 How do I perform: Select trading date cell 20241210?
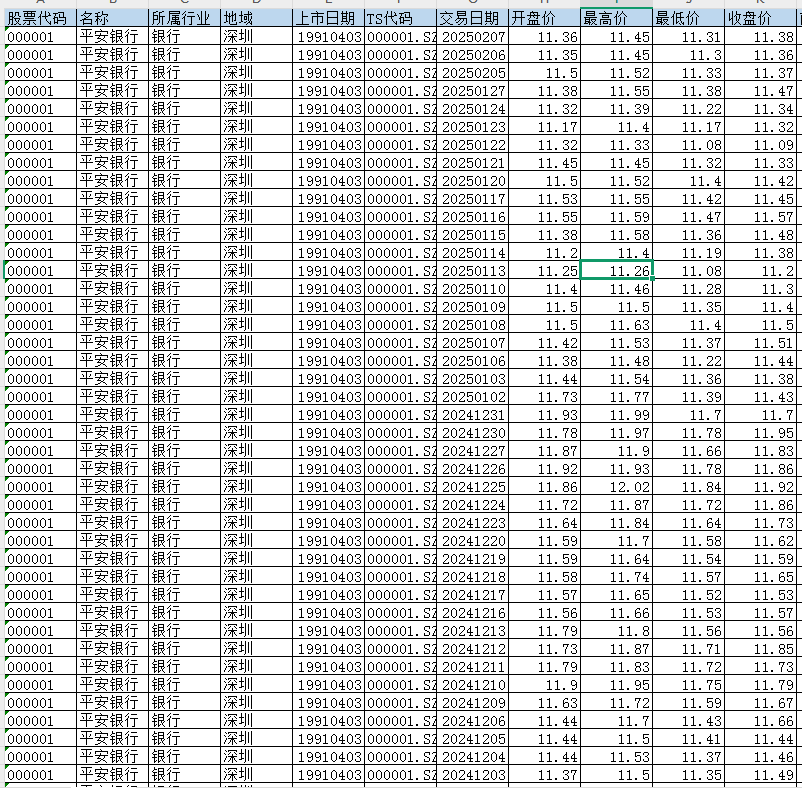click(473, 685)
